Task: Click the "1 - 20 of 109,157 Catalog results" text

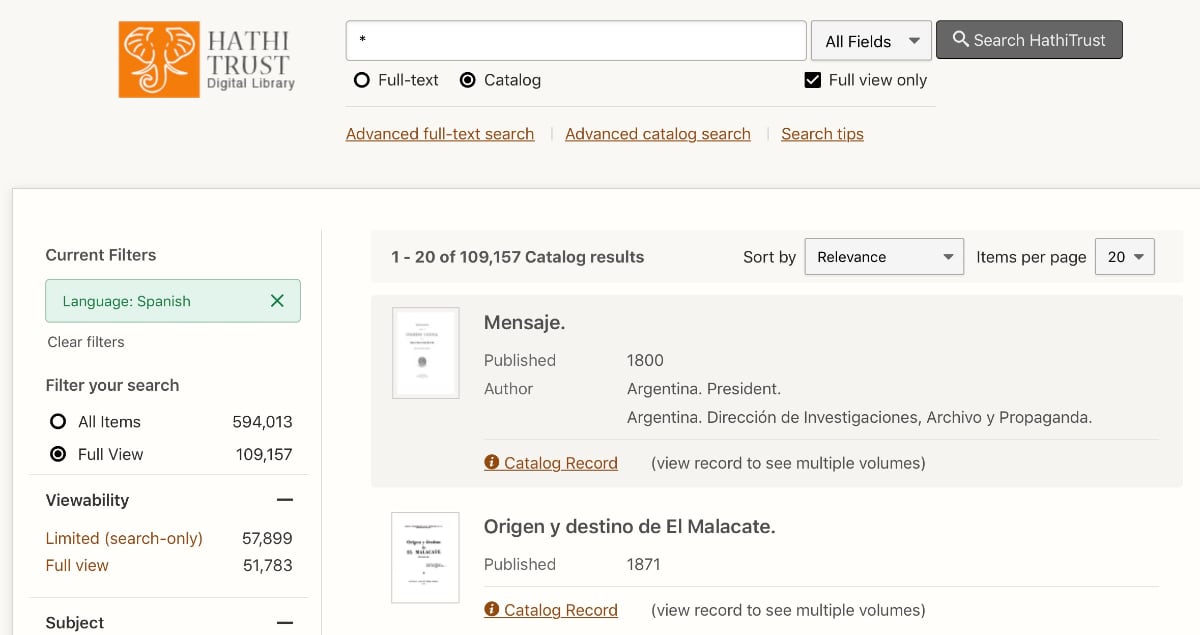Action: (518, 257)
